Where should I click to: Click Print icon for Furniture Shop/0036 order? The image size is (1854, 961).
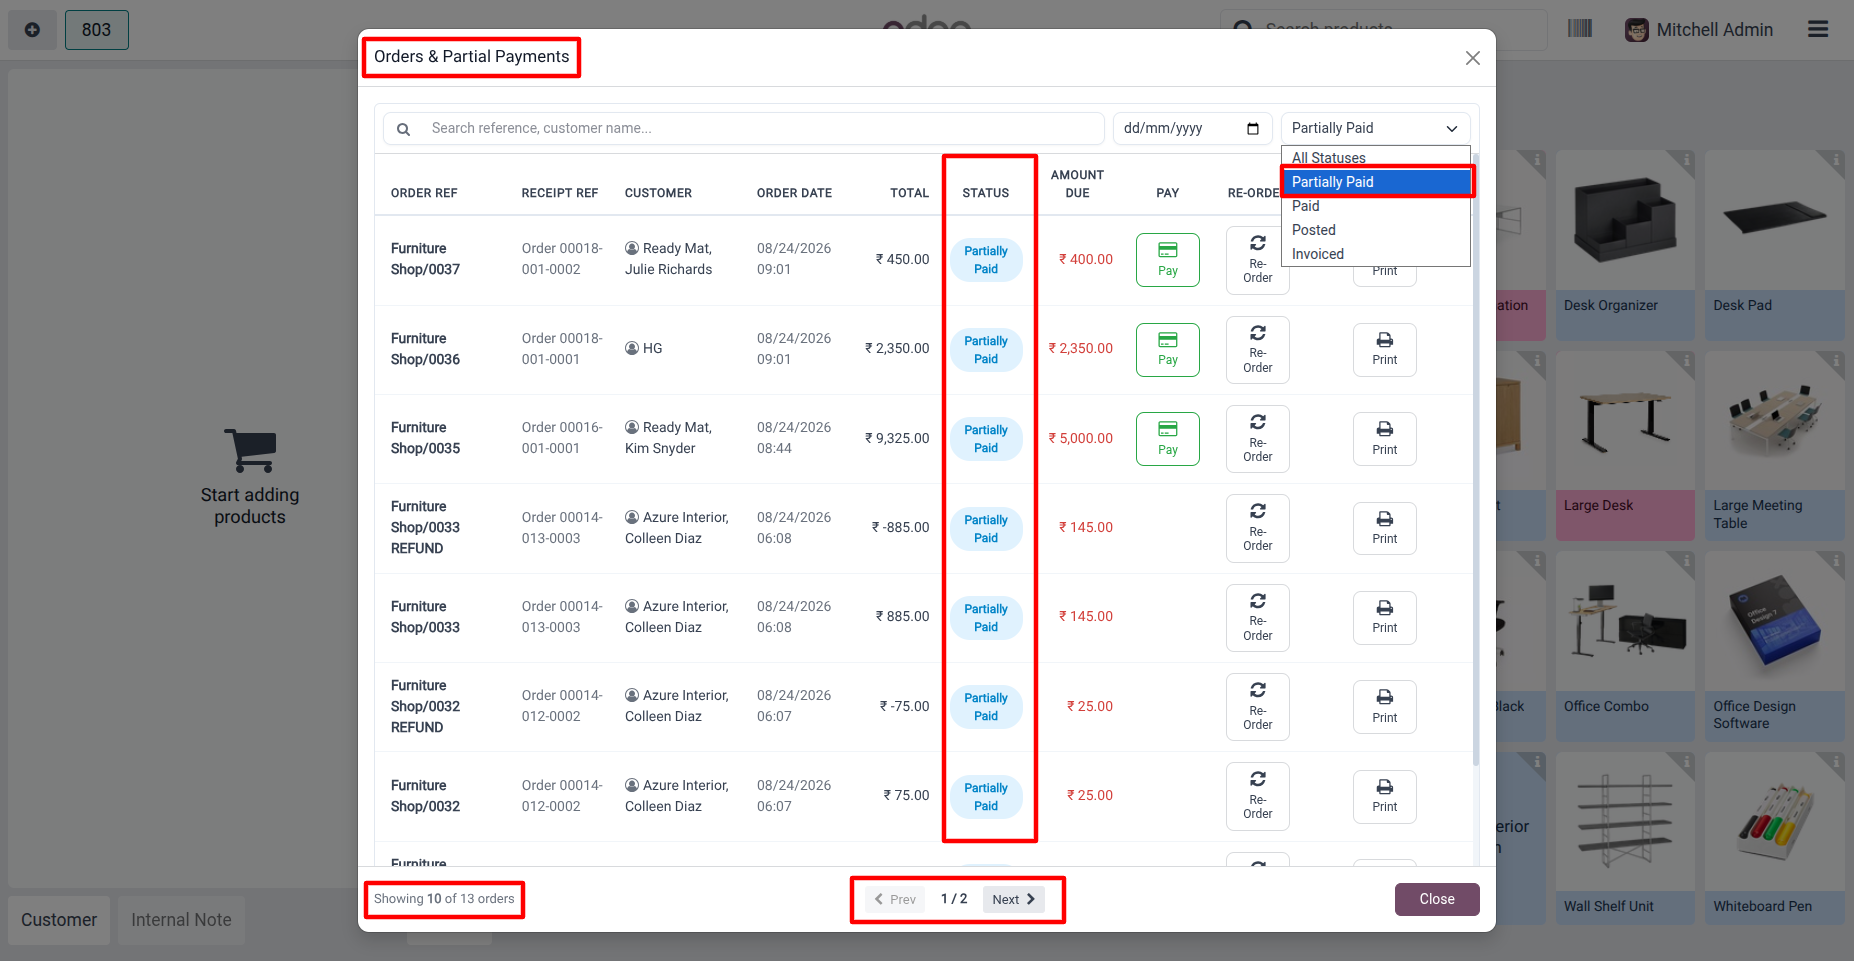1385,340
